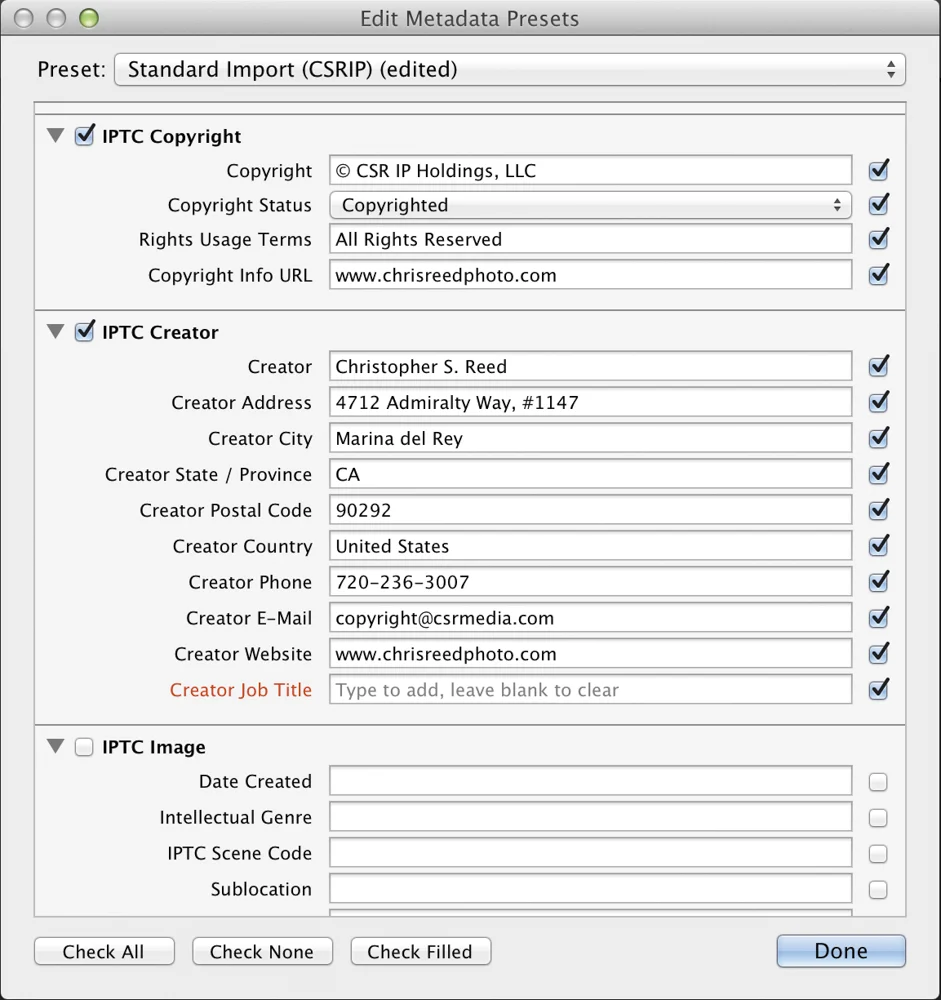Viewport: 941px width, 1000px height.
Task: Toggle the Copyright Info URL checkbox
Action: [x=878, y=275]
